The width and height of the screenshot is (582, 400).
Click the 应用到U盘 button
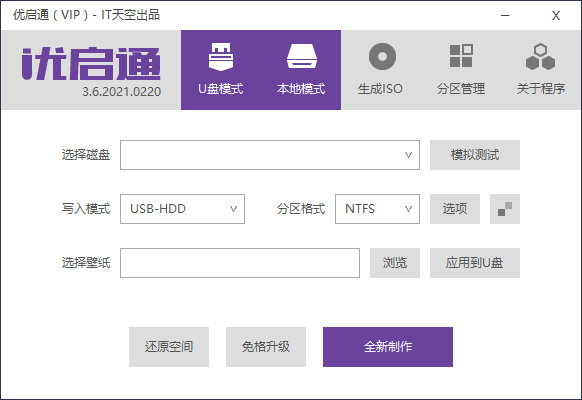(x=475, y=263)
